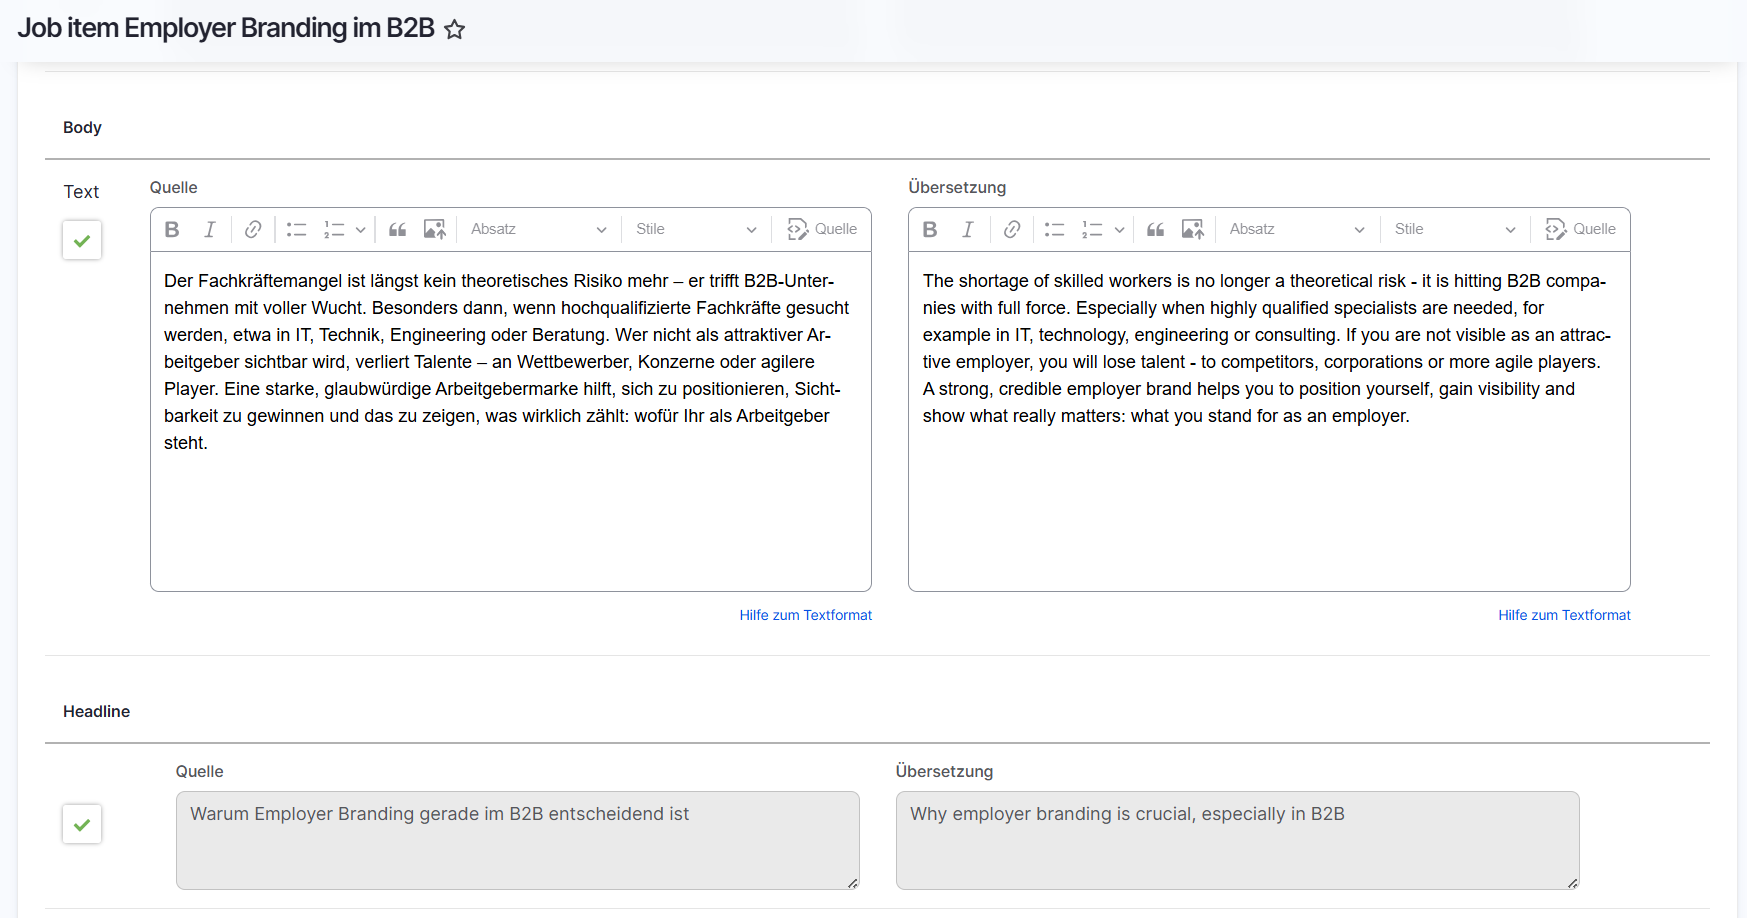Viewport: 1747px width, 918px height.
Task: Star the Job item page title
Action: [x=455, y=30]
